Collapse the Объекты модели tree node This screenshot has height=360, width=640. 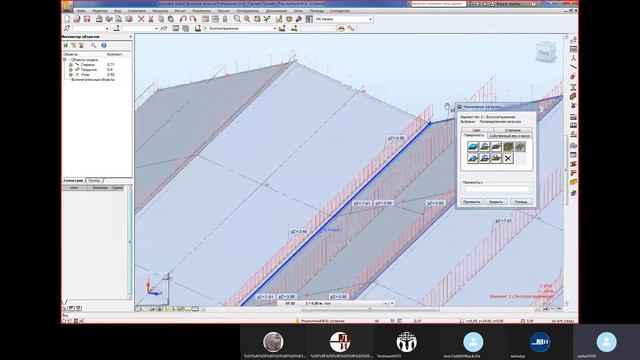coord(65,60)
